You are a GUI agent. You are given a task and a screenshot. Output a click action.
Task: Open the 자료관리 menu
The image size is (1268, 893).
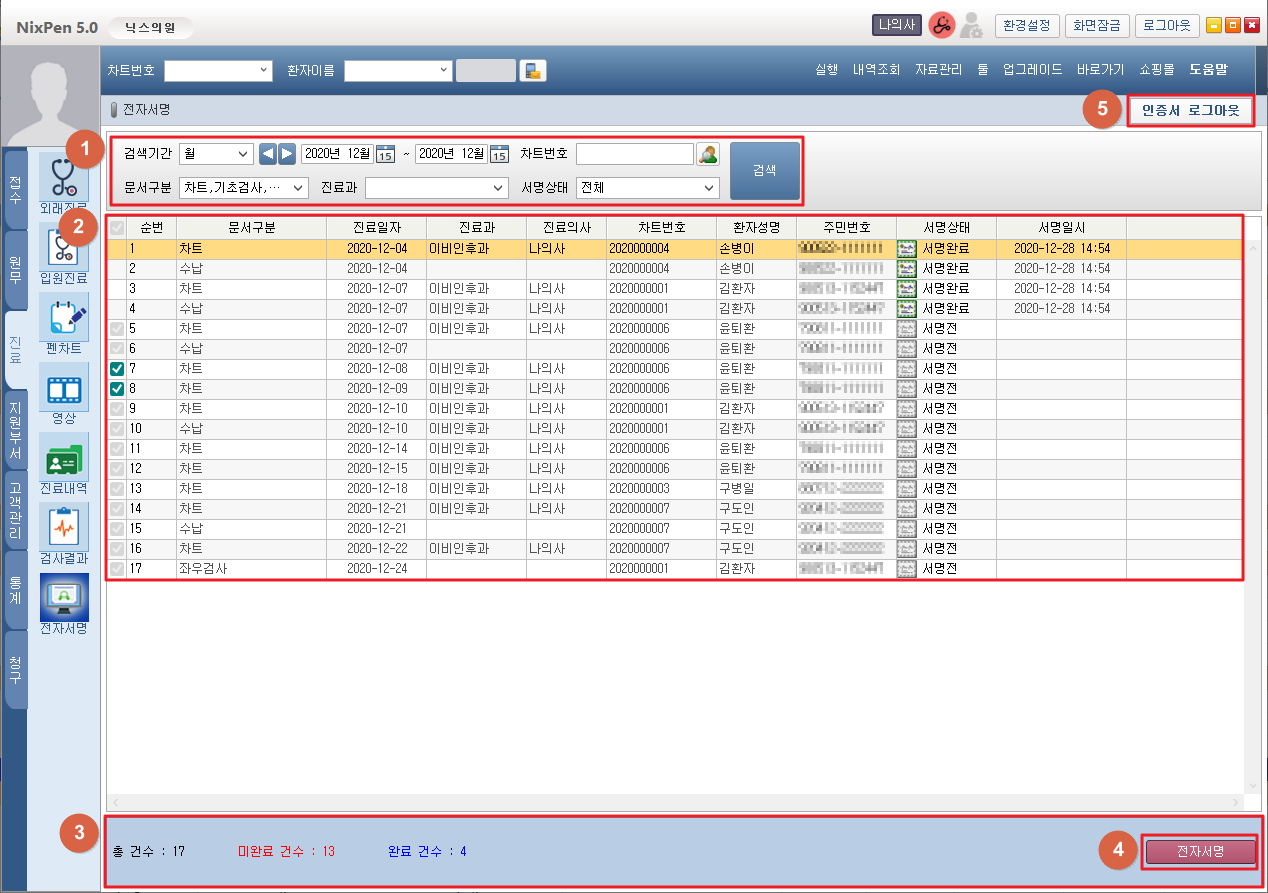(x=938, y=70)
